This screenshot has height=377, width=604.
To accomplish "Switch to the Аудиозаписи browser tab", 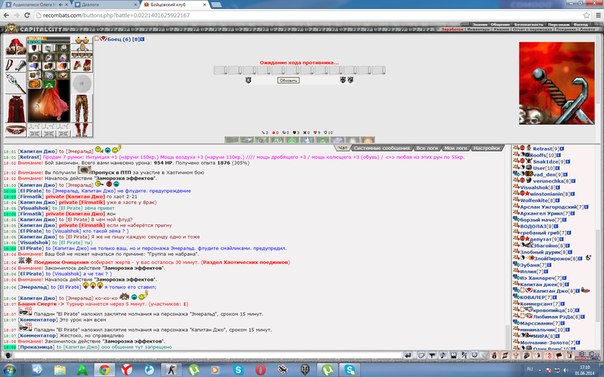I will [37, 5].
